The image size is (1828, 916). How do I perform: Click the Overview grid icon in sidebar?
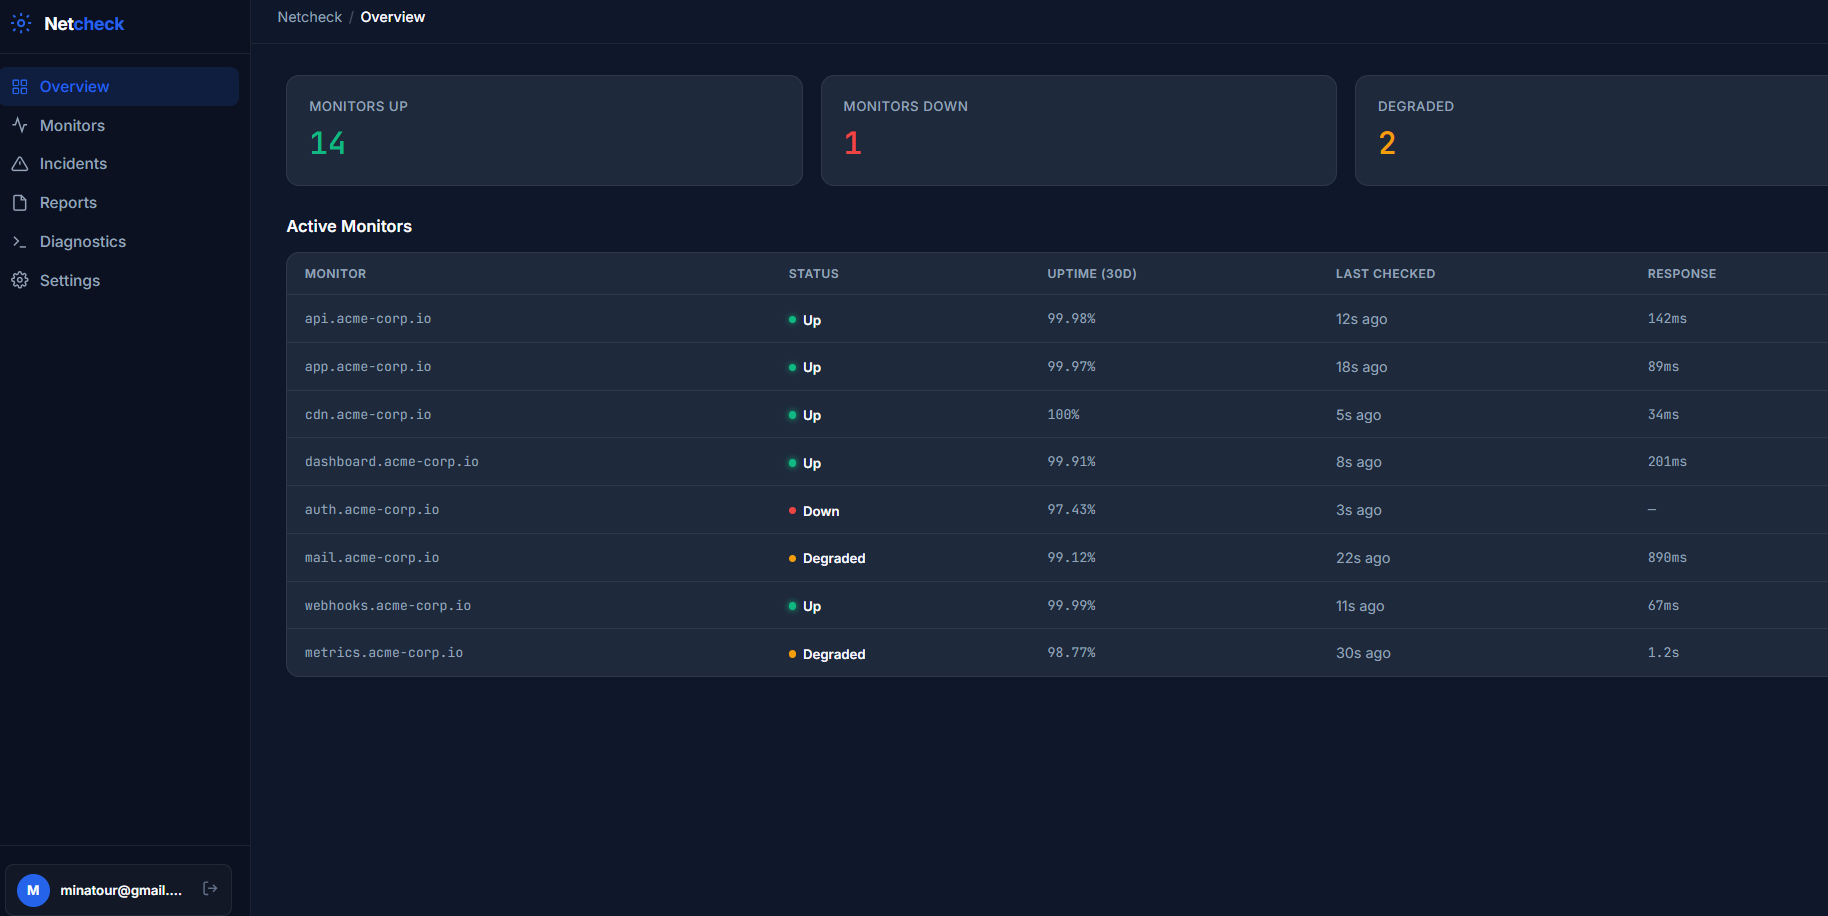point(20,87)
